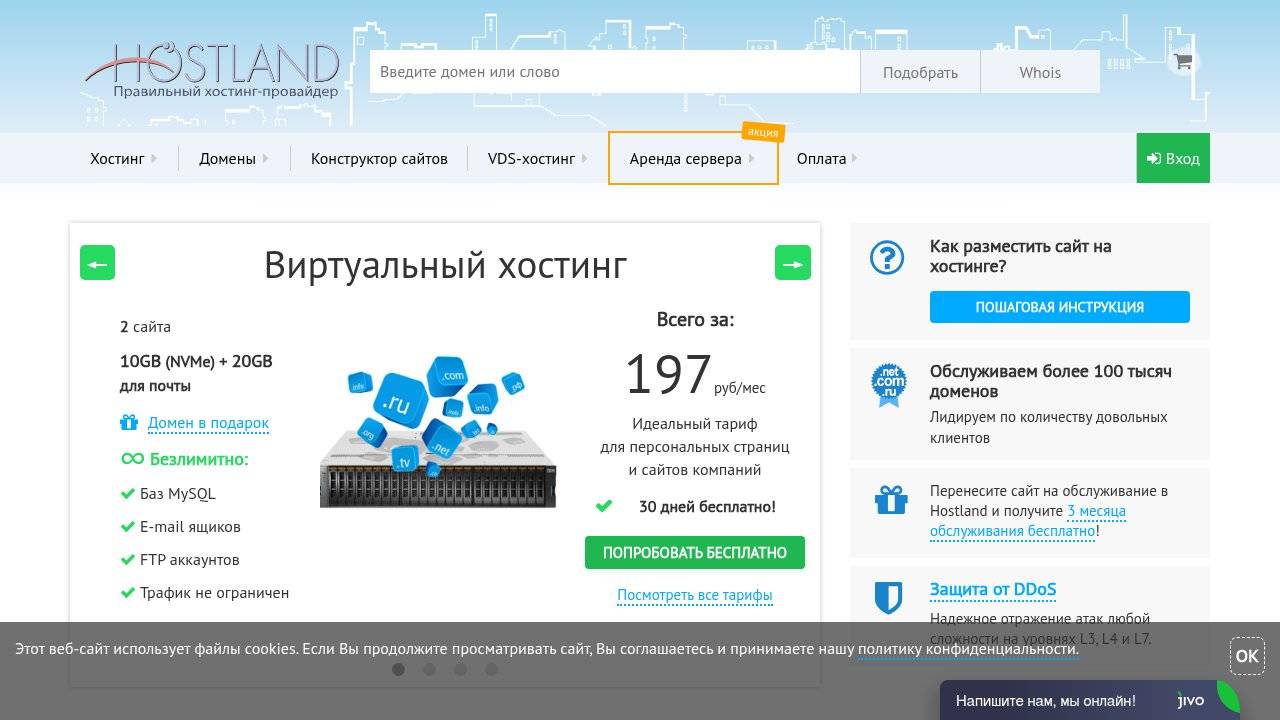The height and width of the screenshot is (720, 1280).
Task: Expand the Аренда сервера menu arrow
Action: pyautogui.click(x=751, y=158)
